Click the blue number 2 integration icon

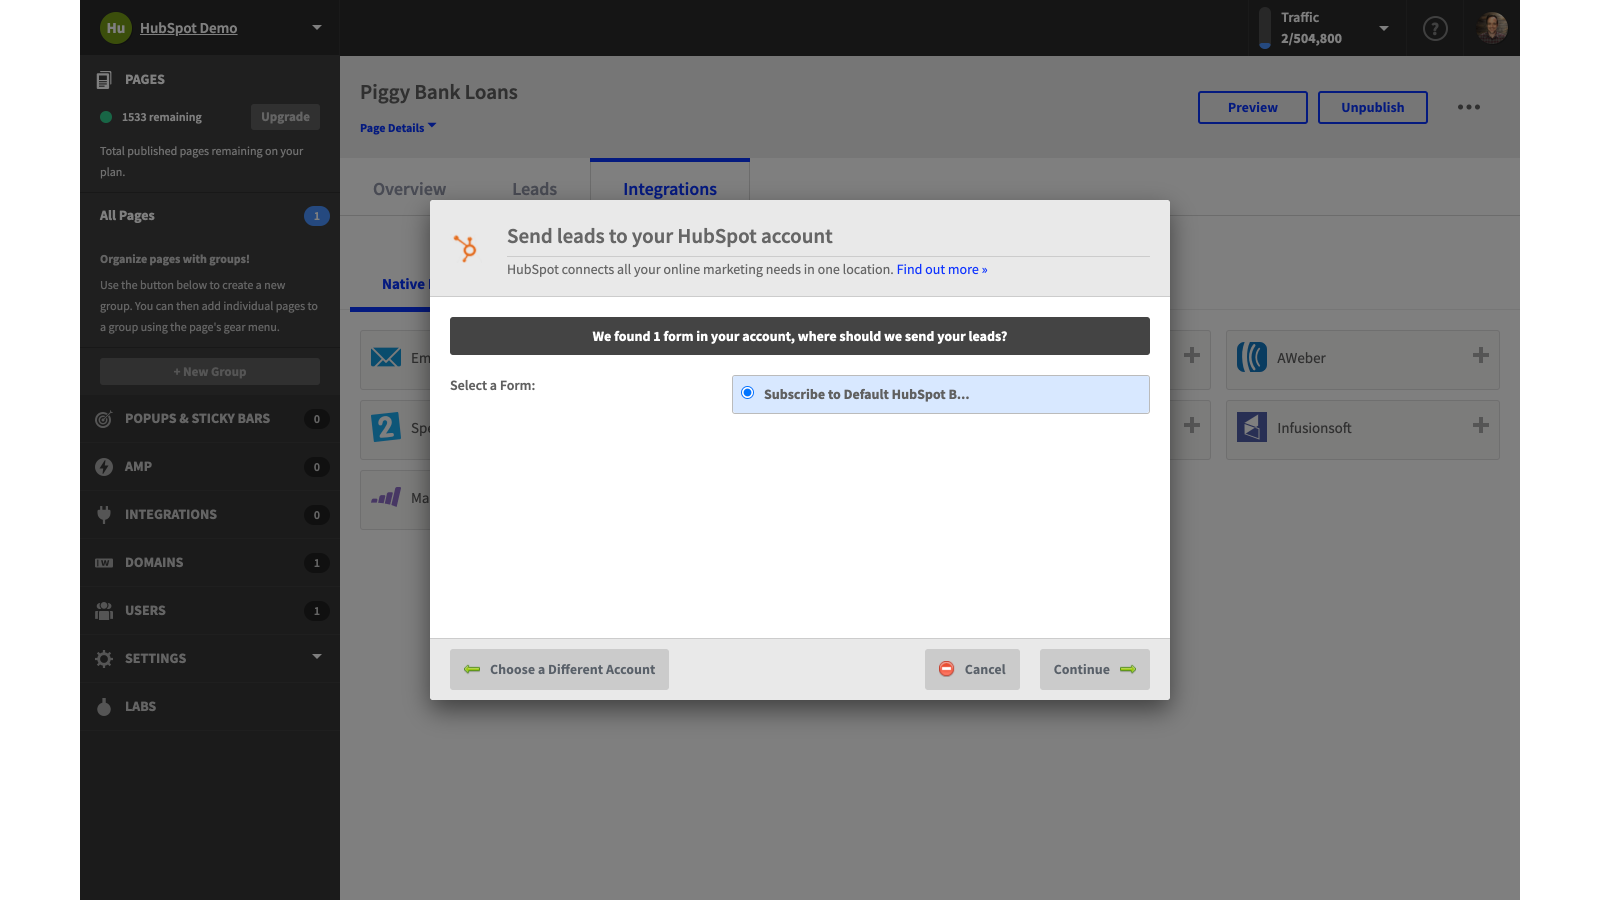(386, 427)
